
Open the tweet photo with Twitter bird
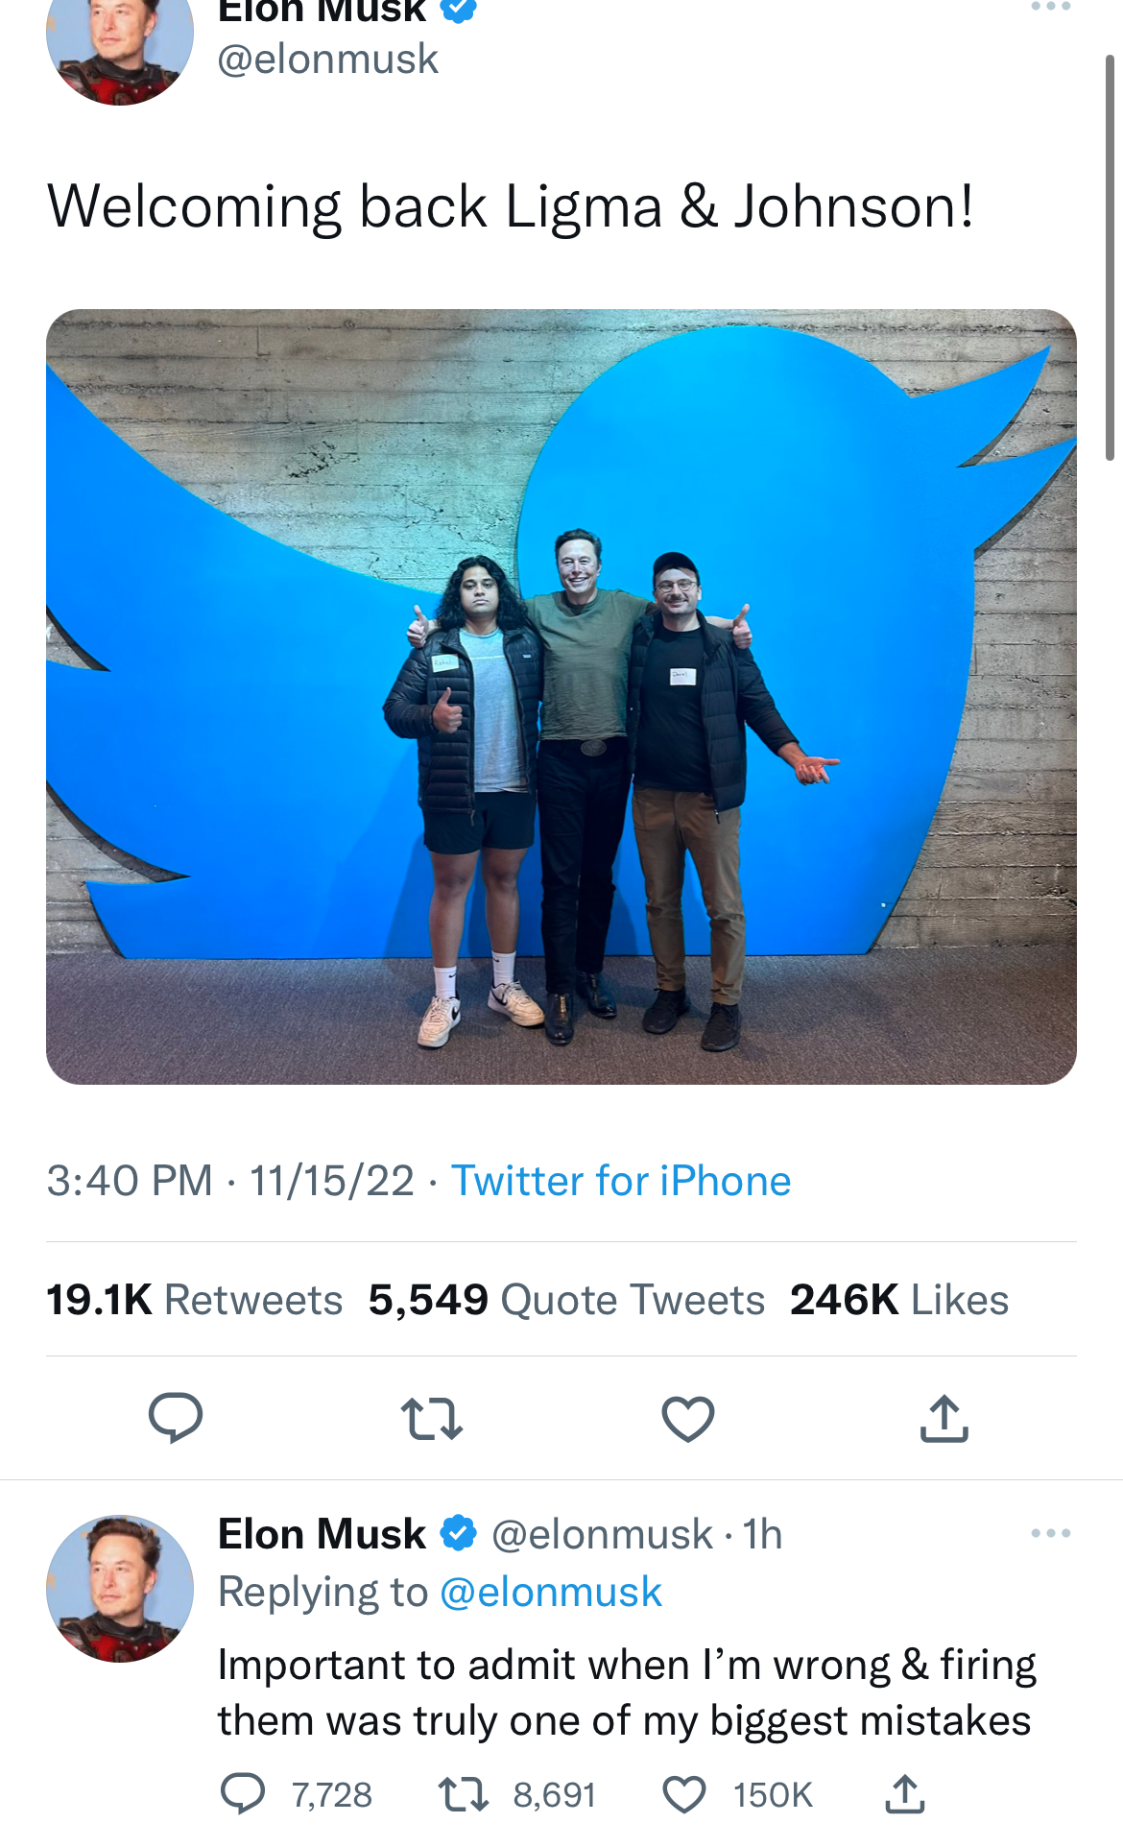(x=561, y=696)
